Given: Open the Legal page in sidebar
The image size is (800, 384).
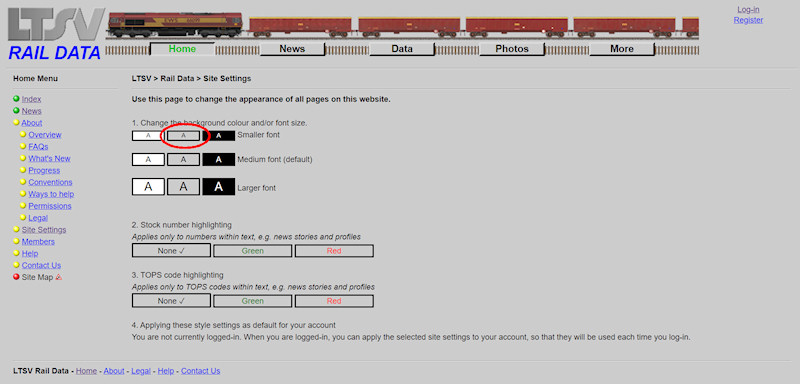Looking at the screenshot, I should click(38, 218).
